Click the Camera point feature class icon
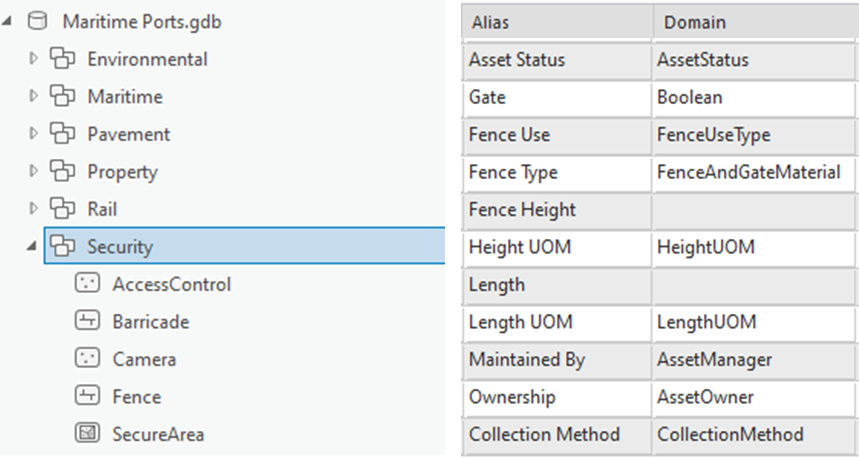This screenshot has height=458, width=859. [88, 359]
